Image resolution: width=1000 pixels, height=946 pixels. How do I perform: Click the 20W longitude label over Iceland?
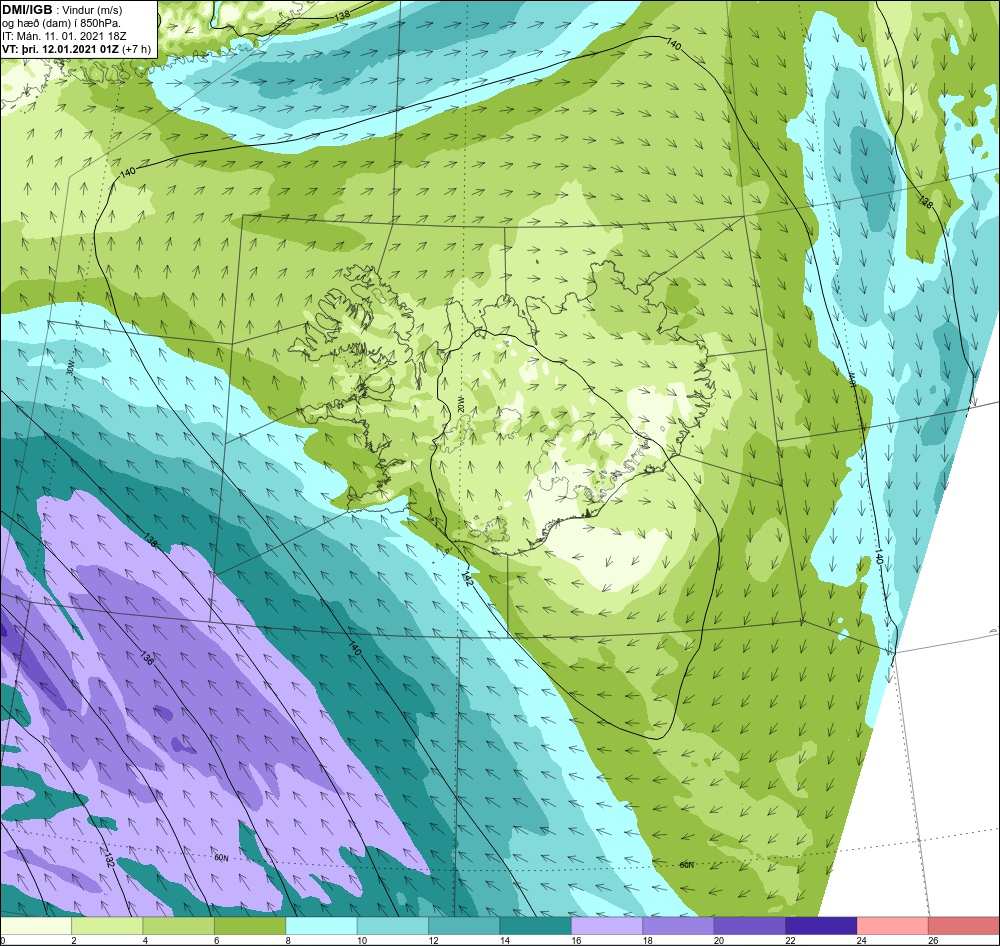click(460, 406)
